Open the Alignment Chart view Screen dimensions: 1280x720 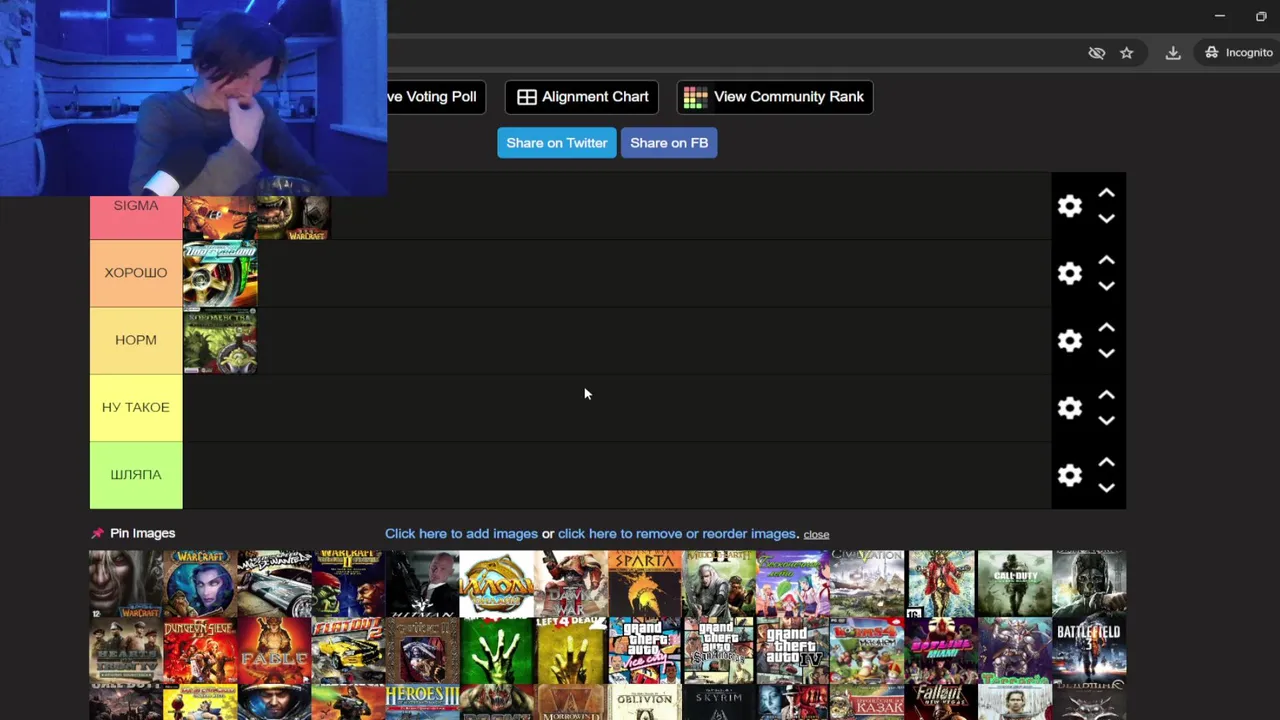(582, 97)
